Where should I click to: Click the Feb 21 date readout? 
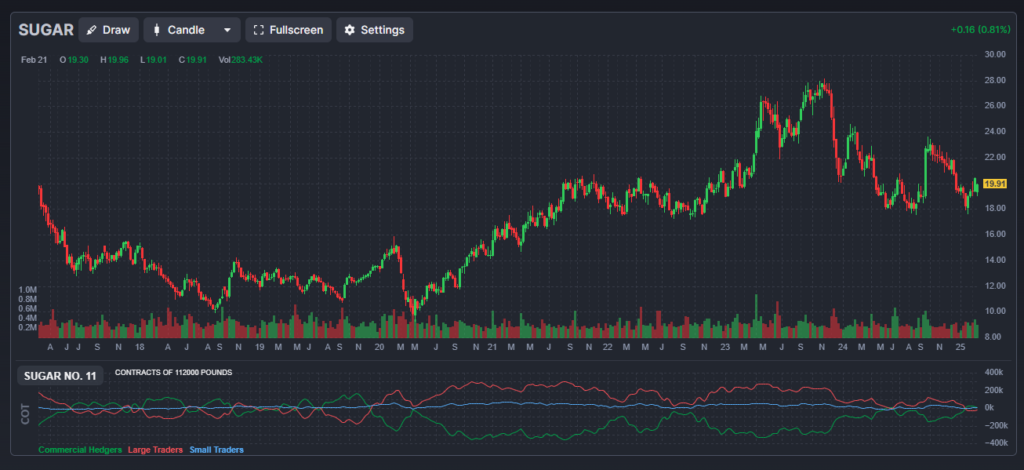(x=33, y=60)
